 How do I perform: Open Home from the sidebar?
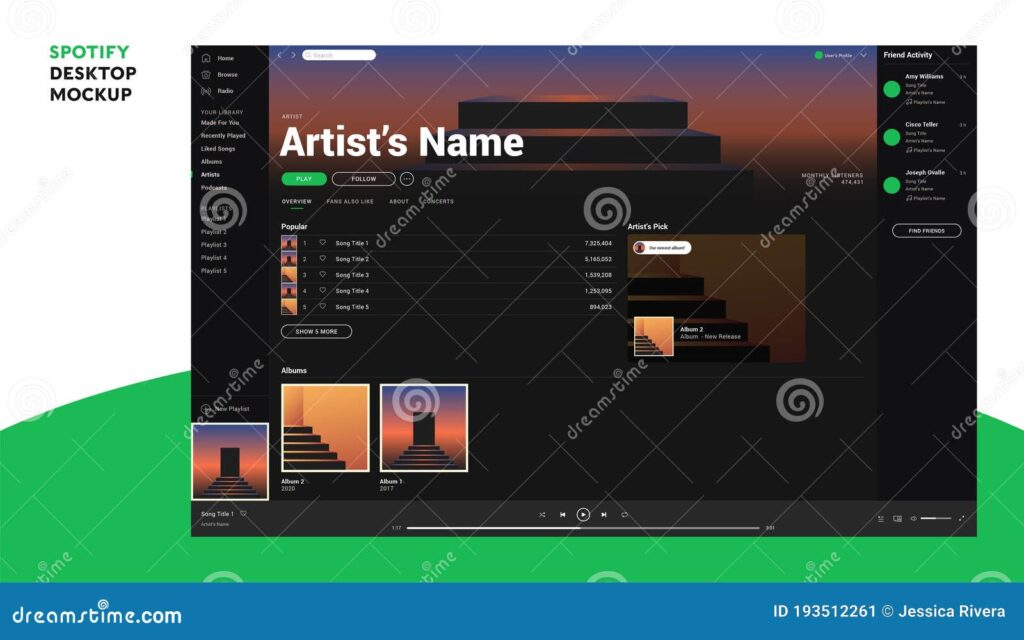point(218,58)
